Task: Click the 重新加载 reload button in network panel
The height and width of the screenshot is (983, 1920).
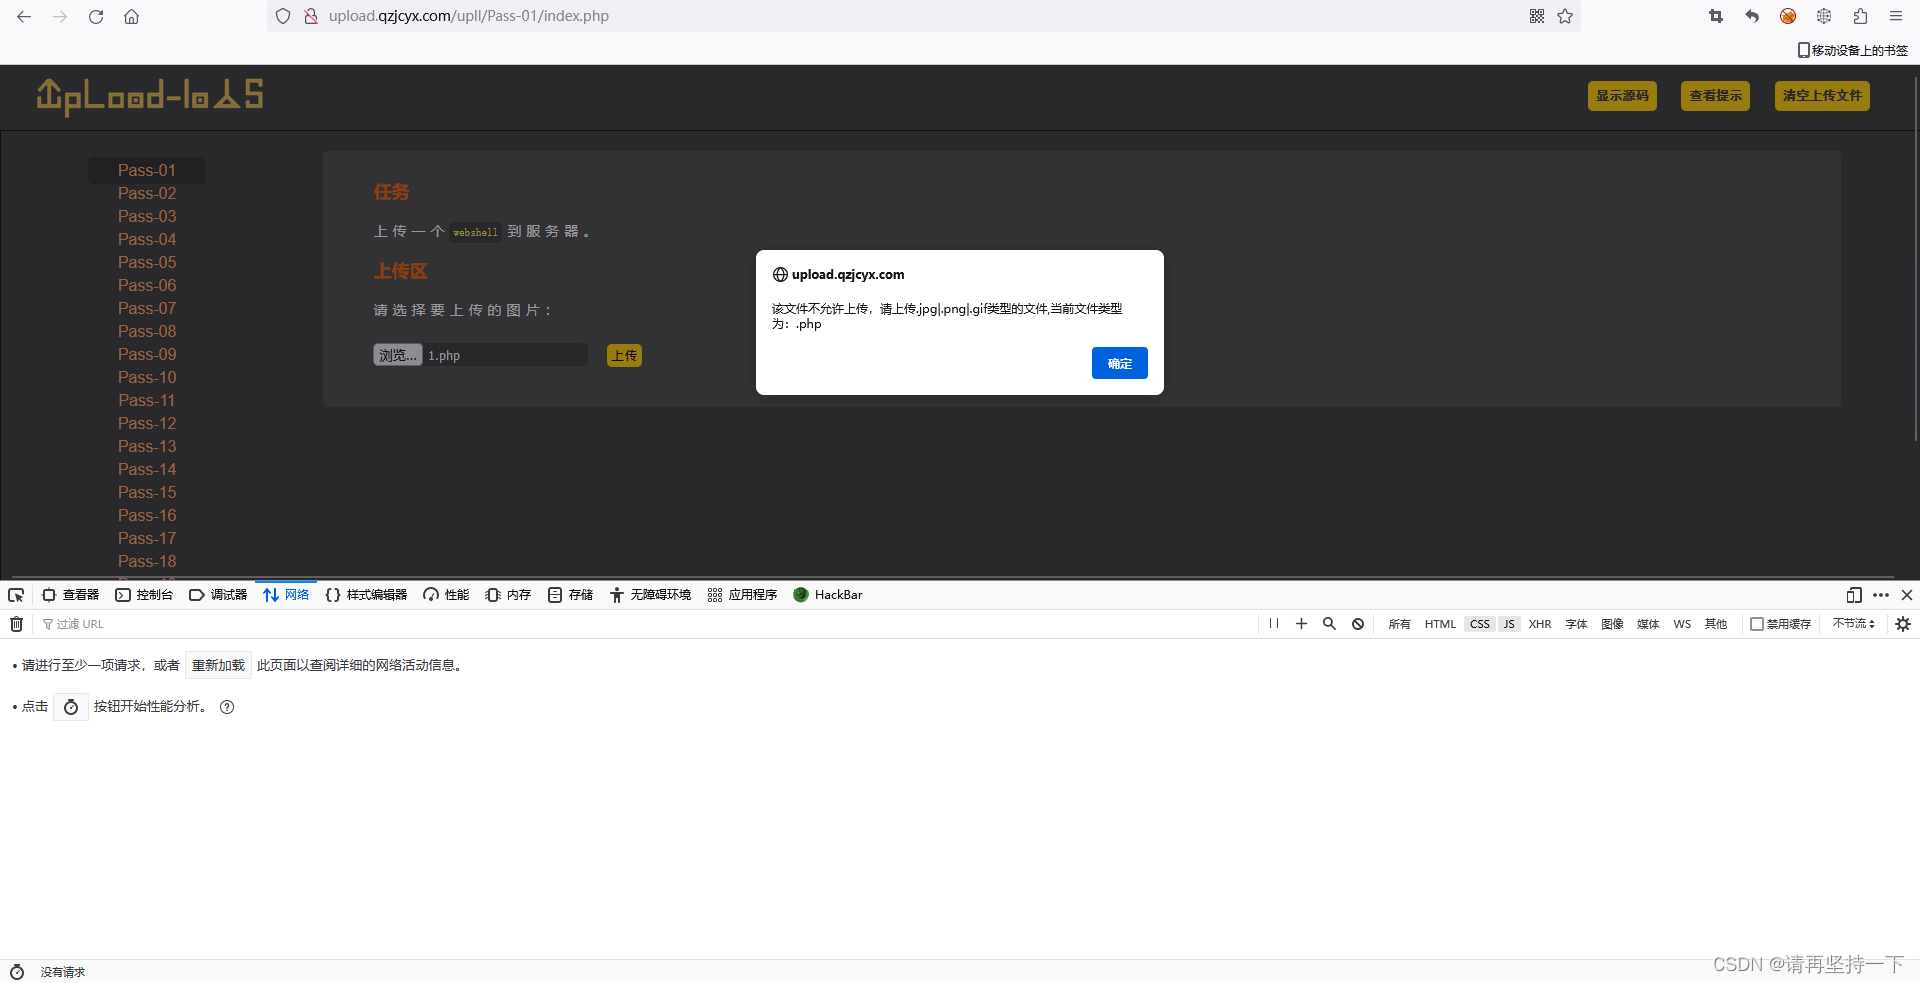Action: click(x=218, y=666)
